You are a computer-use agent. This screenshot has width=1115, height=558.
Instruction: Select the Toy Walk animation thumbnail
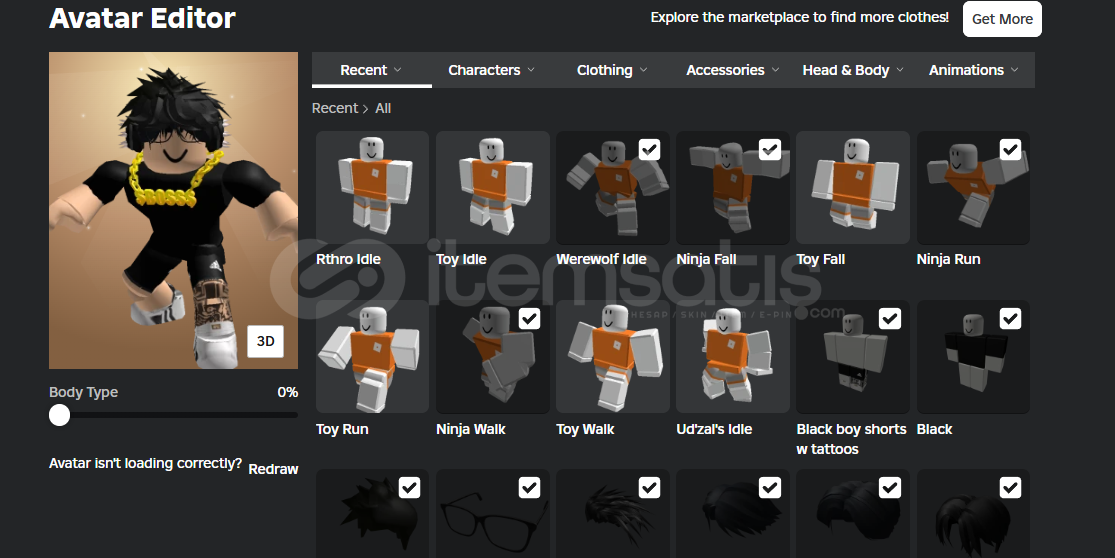point(612,357)
